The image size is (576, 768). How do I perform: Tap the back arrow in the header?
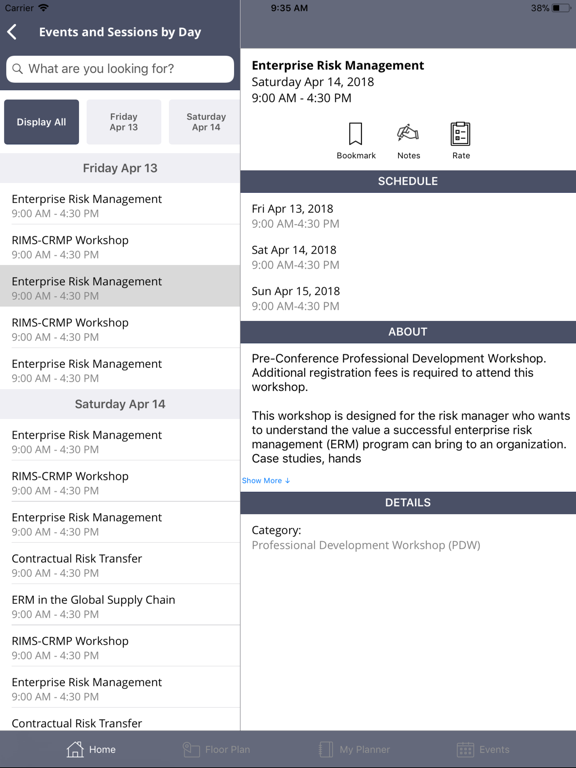(12, 32)
